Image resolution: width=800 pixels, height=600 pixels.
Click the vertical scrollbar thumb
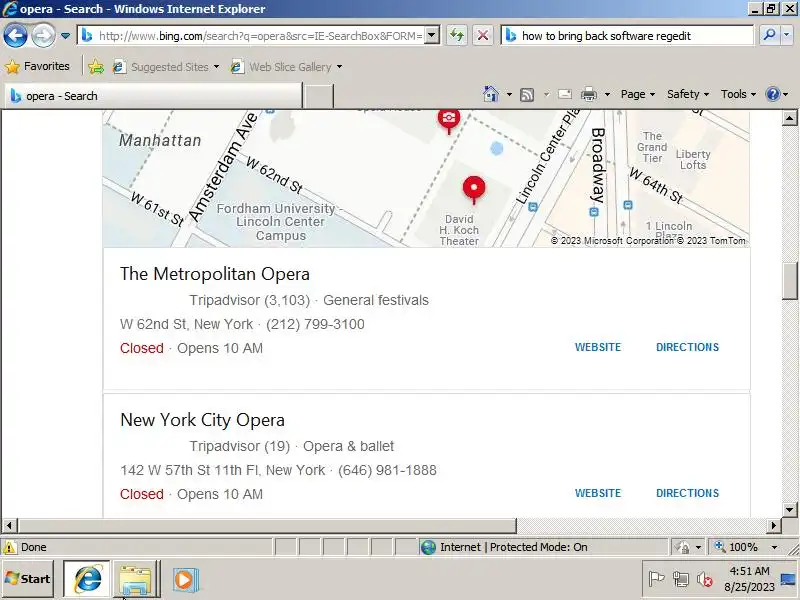pos(790,281)
